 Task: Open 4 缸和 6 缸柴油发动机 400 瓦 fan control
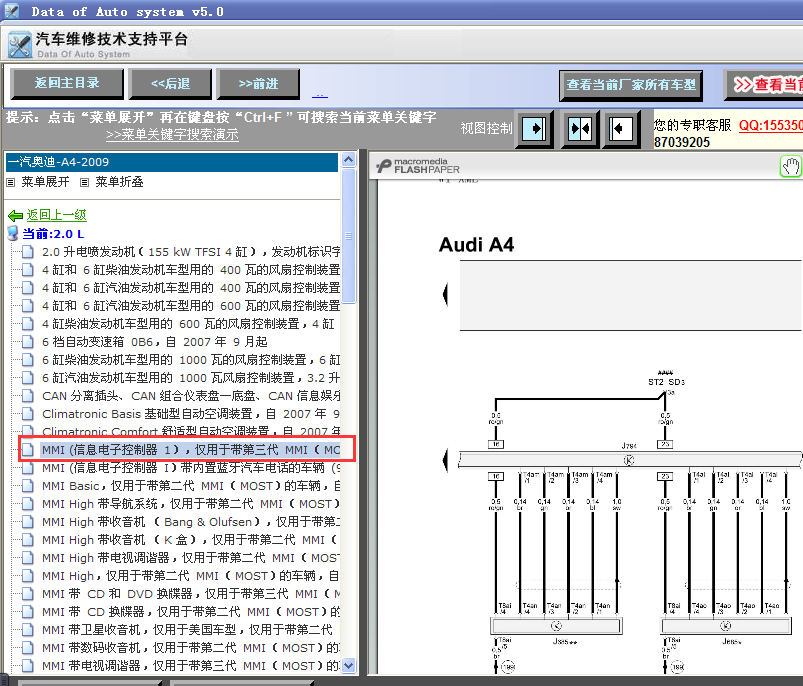point(191,270)
